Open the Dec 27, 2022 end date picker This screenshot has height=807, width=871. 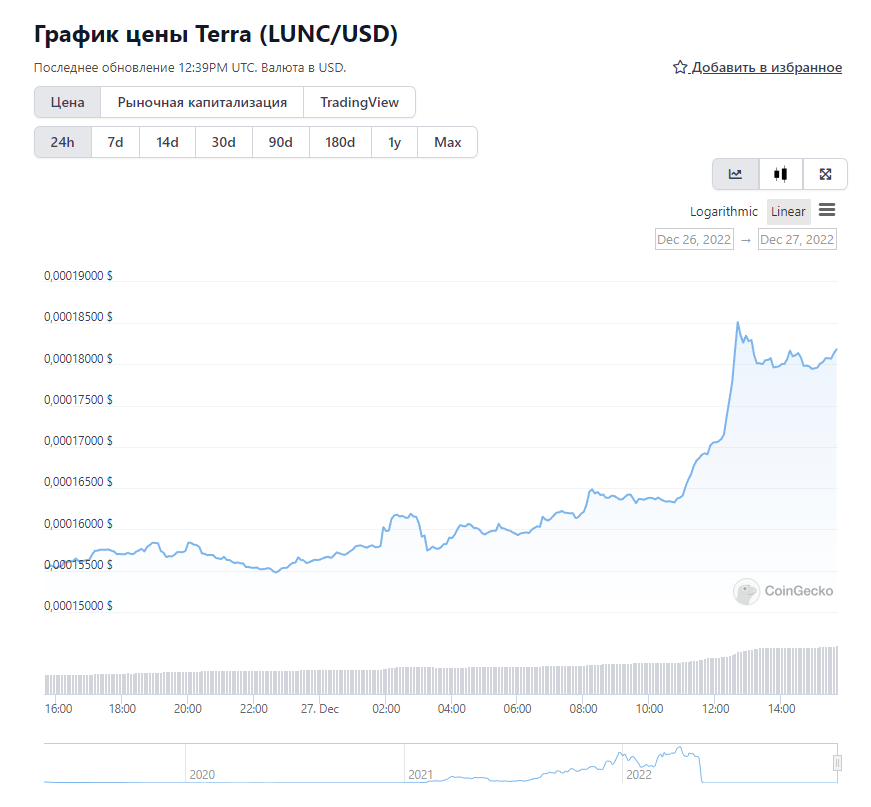point(797,239)
